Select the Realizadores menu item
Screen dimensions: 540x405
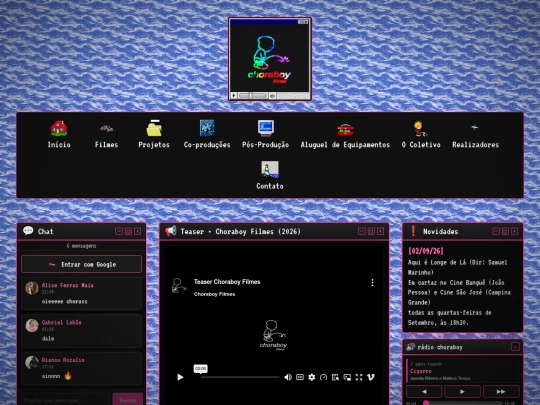click(475, 145)
